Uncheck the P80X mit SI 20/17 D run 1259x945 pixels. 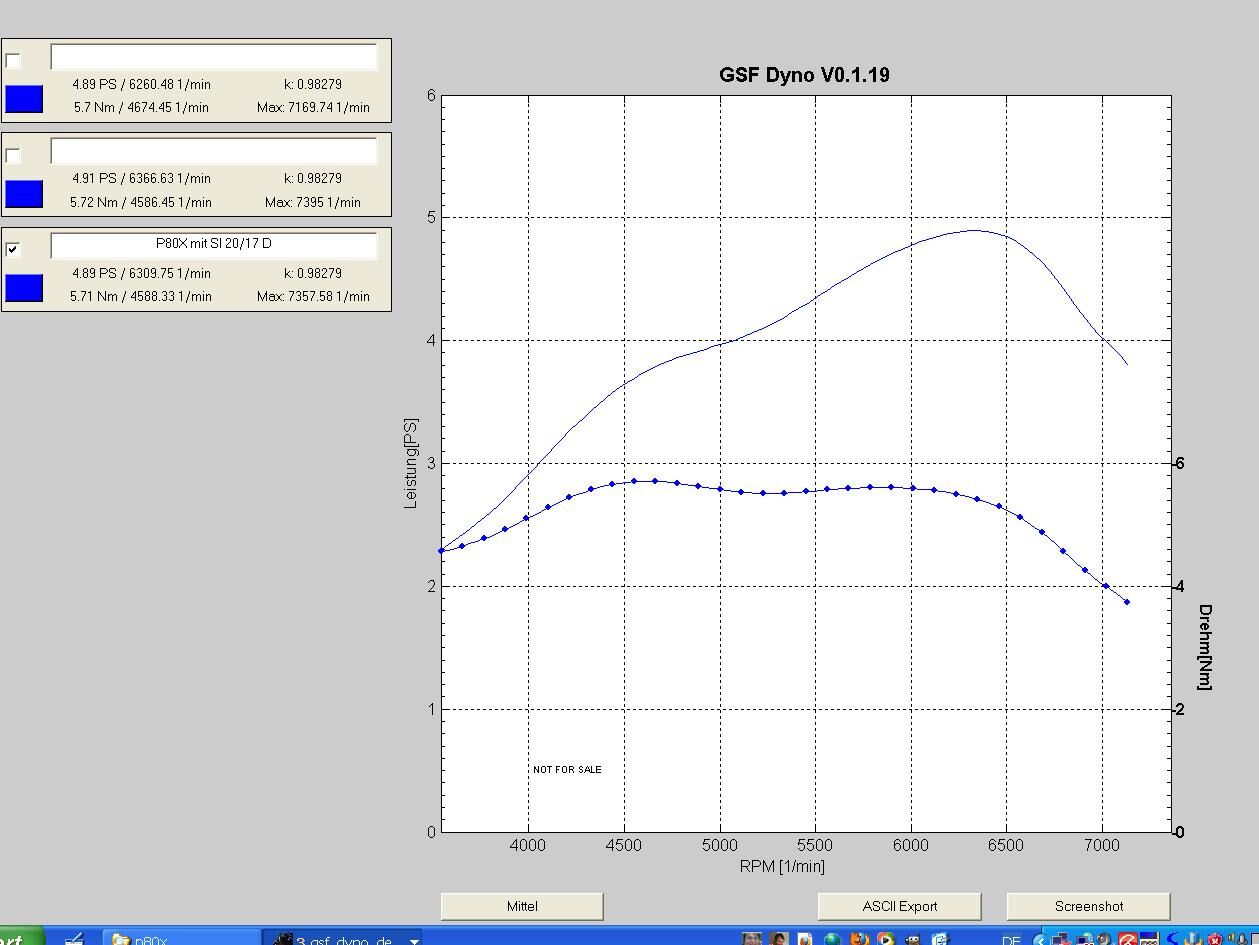(x=13, y=249)
